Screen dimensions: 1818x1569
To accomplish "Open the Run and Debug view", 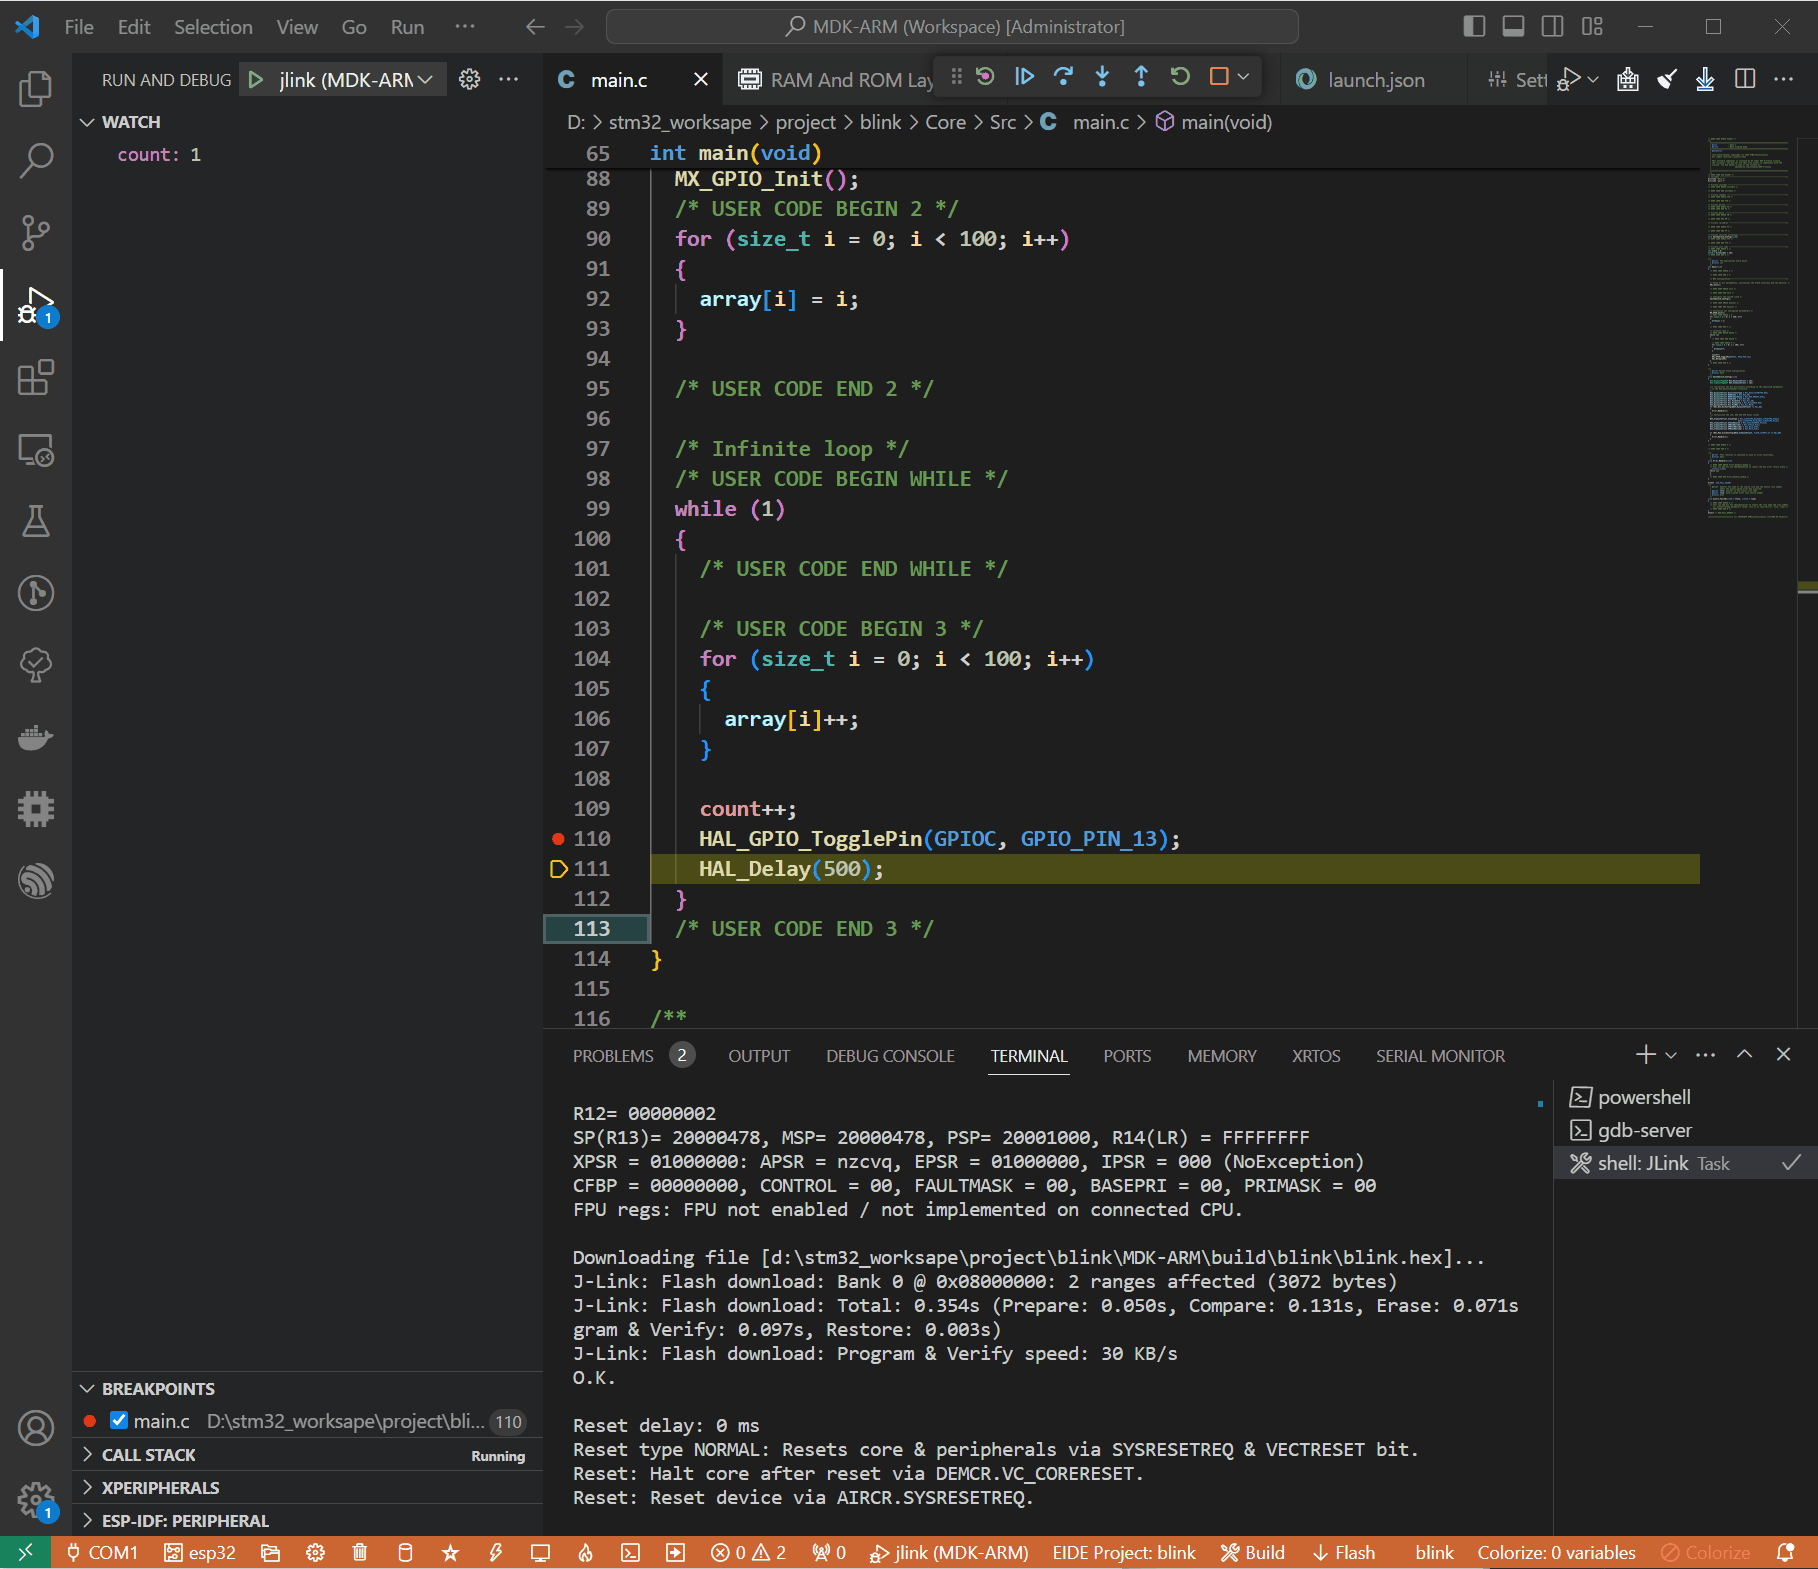I will 36,305.
